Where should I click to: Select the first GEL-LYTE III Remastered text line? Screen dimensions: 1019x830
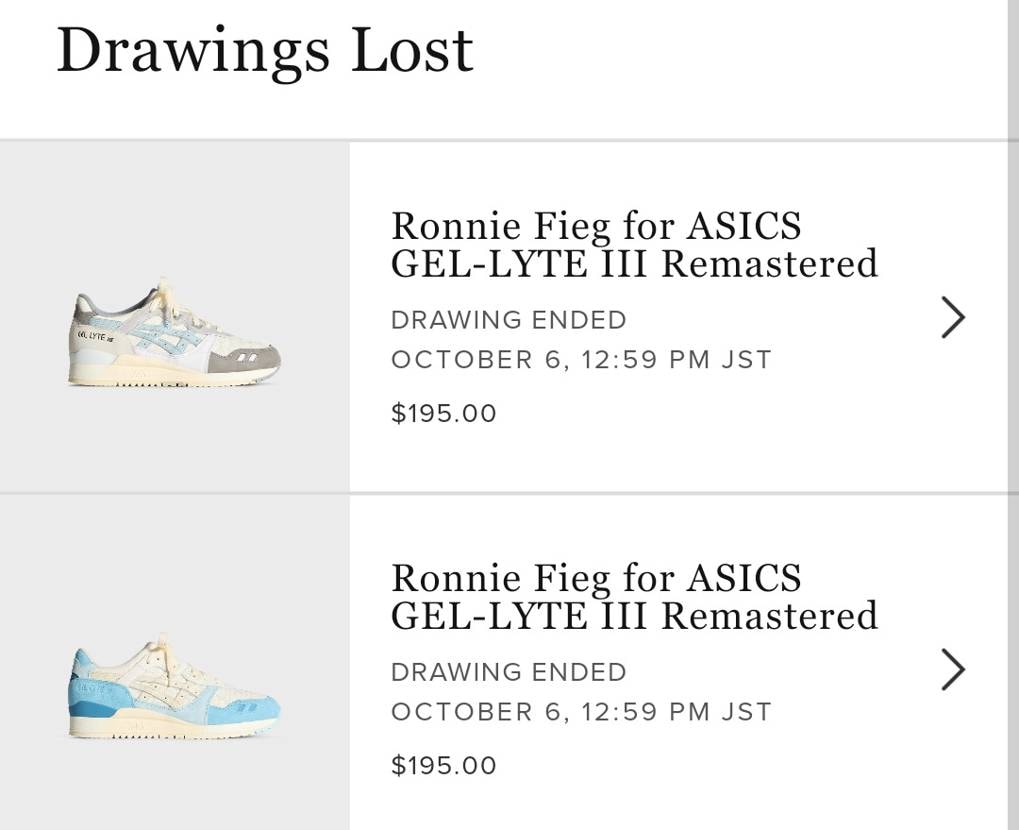pos(634,264)
